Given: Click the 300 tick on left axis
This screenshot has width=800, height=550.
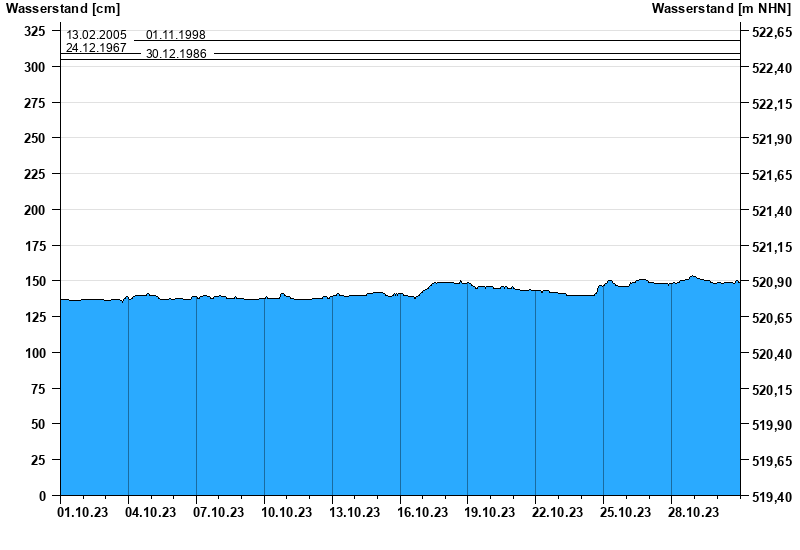Looking at the screenshot, I should pos(35,67).
